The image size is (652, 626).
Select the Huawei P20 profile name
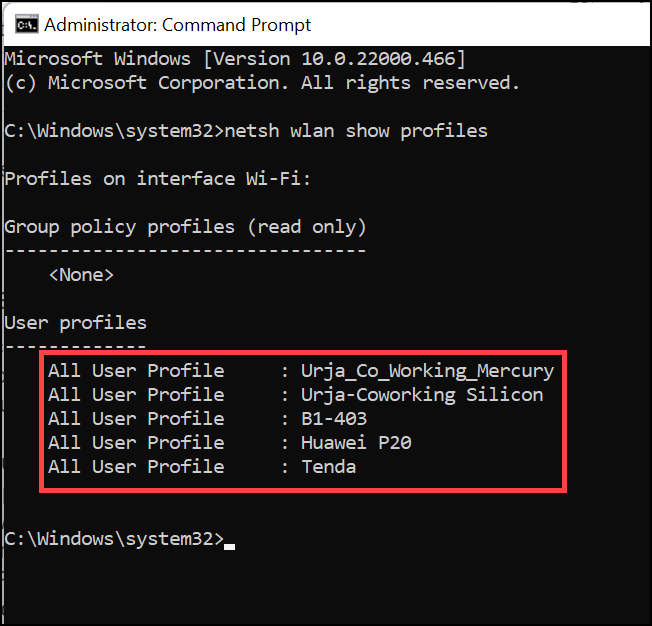tap(356, 443)
